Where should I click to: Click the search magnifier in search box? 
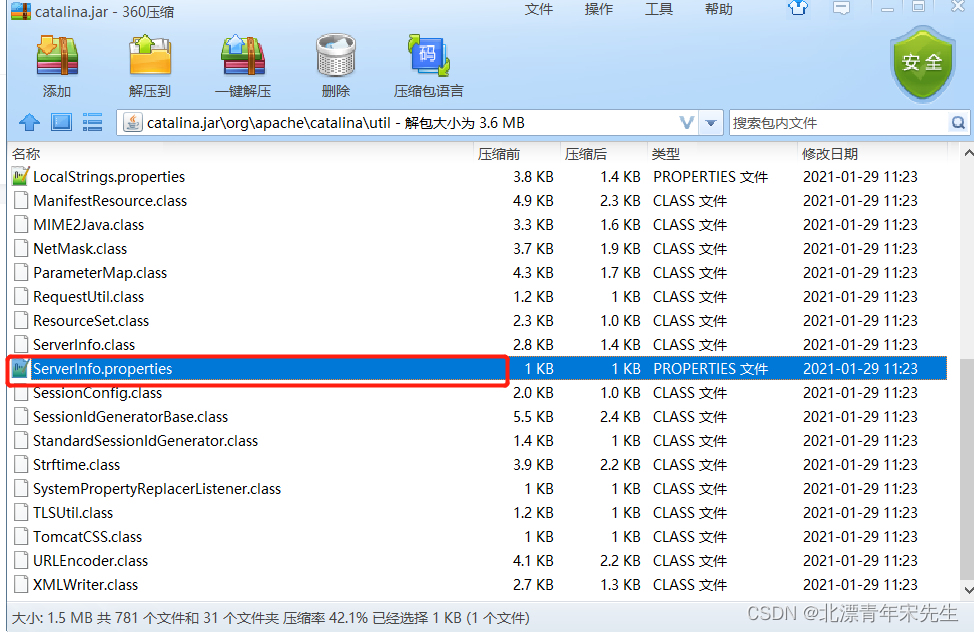pos(958,122)
